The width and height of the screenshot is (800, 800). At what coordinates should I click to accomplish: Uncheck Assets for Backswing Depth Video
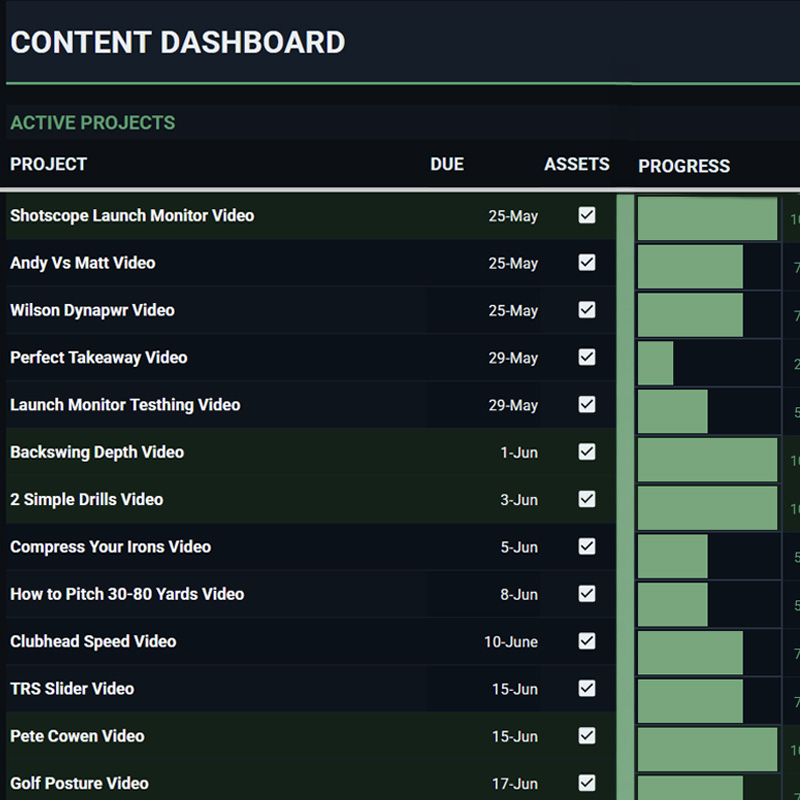[x=587, y=452]
